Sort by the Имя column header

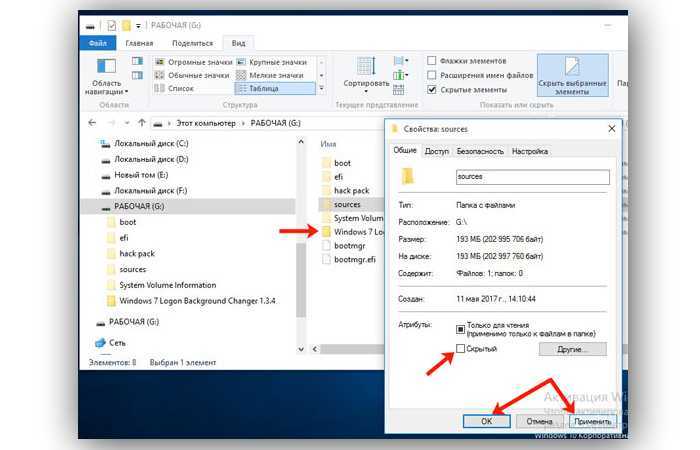pos(328,144)
